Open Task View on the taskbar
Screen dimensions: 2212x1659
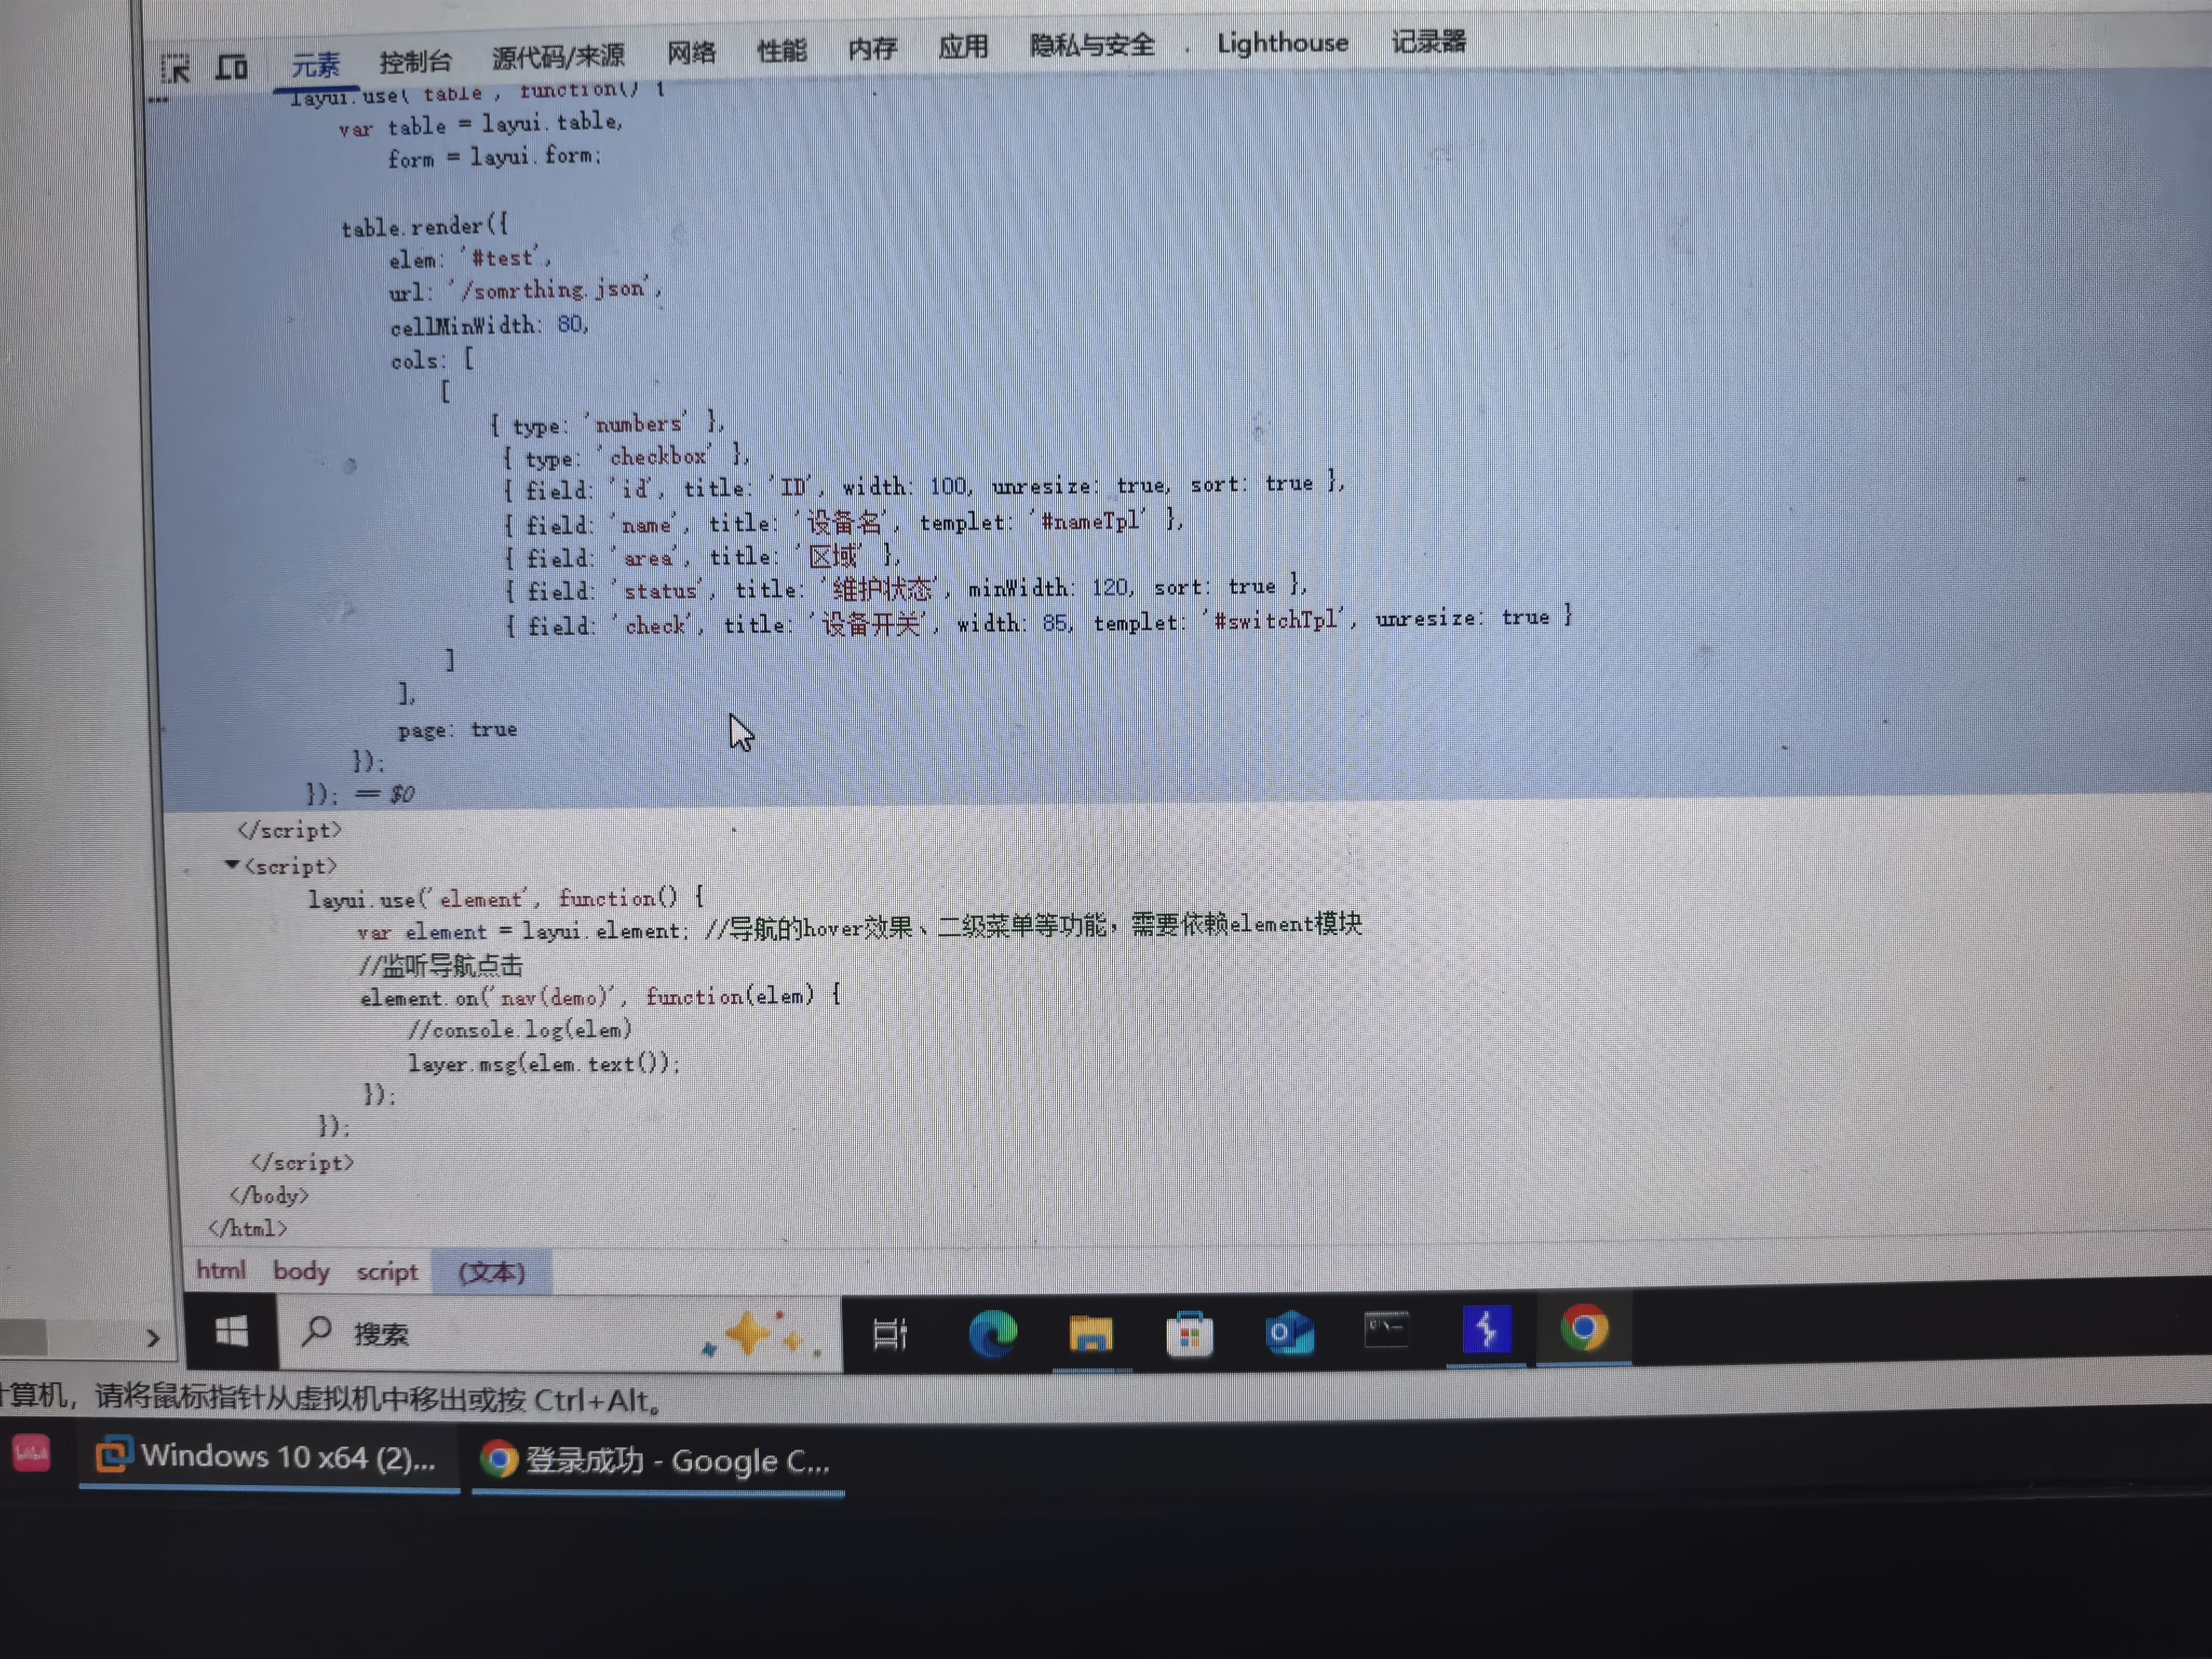click(889, 1334)
